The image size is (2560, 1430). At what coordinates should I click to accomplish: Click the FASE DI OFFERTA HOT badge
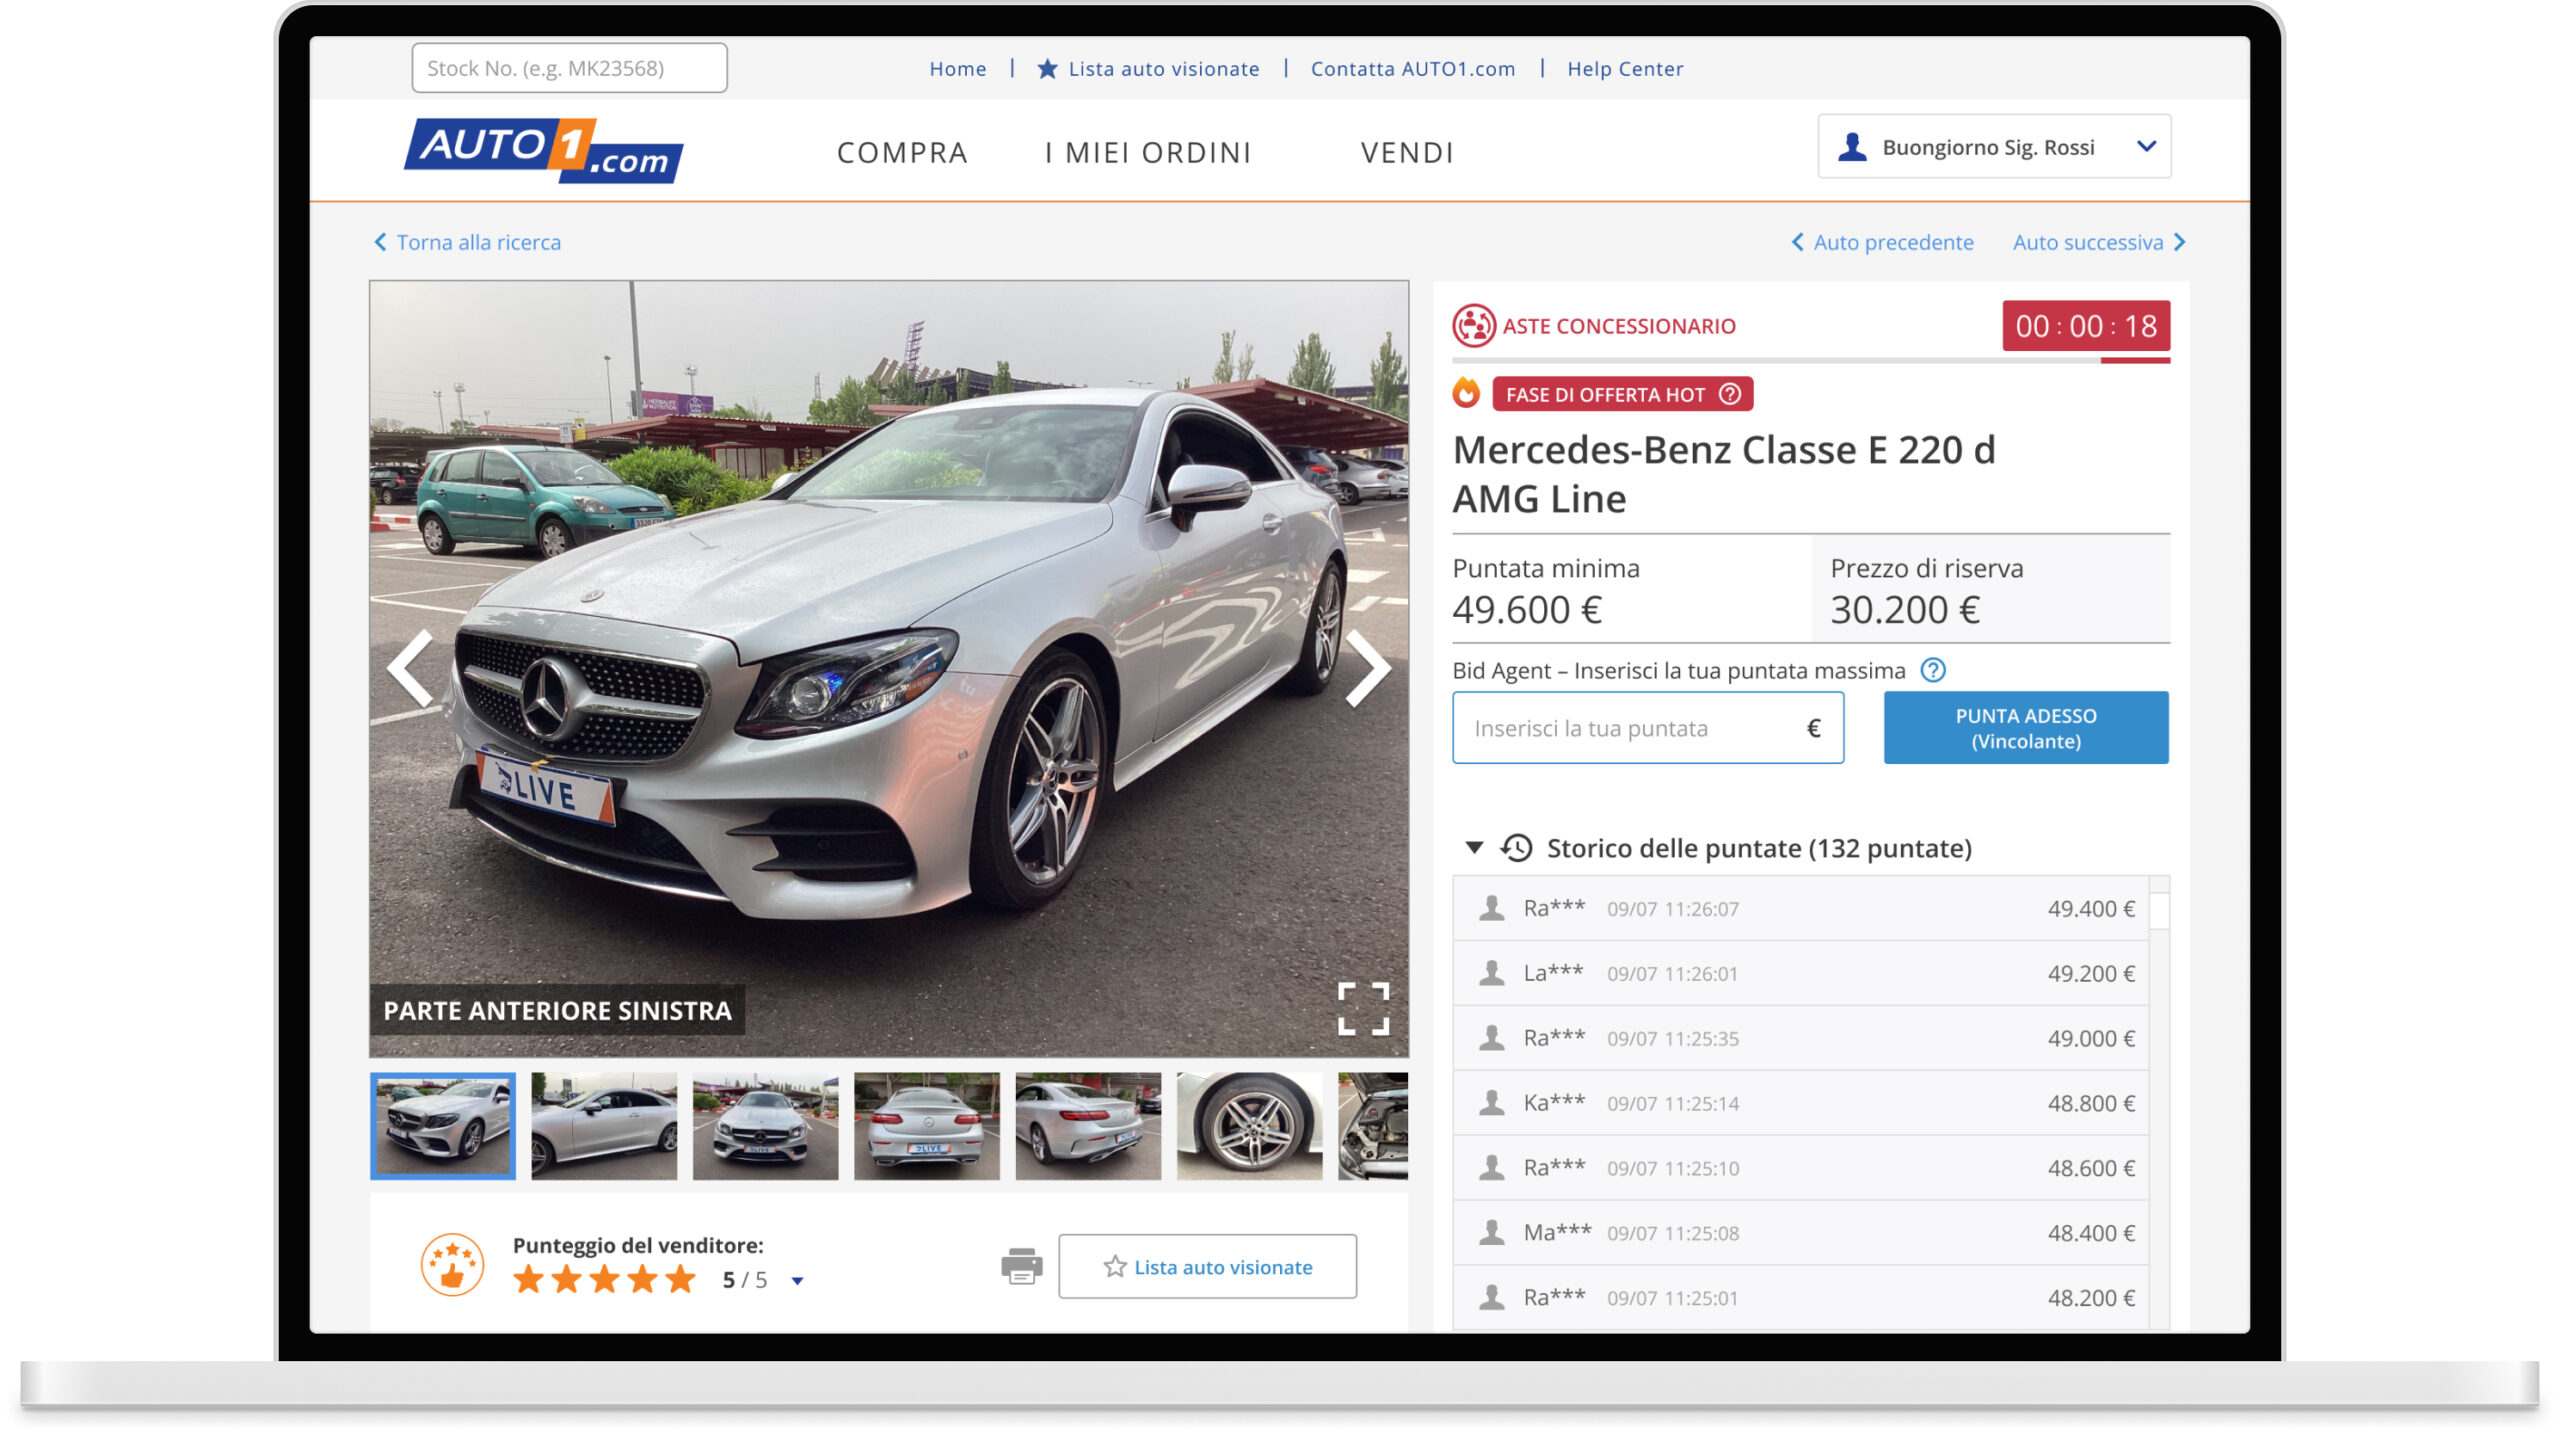pyautogui.click(x=1621, y=394)
